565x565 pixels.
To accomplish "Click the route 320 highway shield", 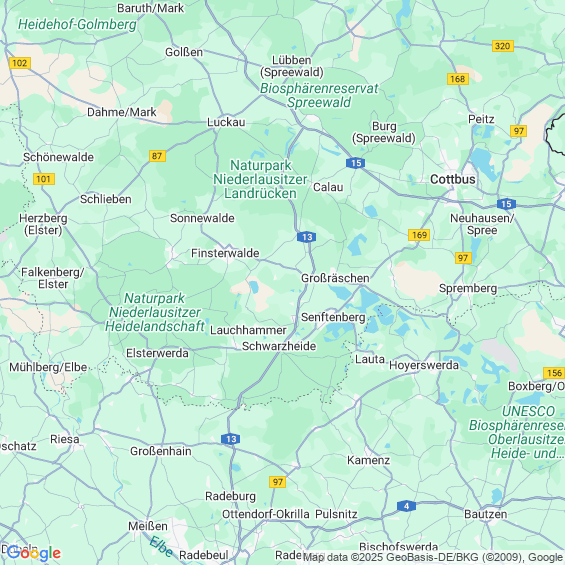I will [x=502, y=46].
